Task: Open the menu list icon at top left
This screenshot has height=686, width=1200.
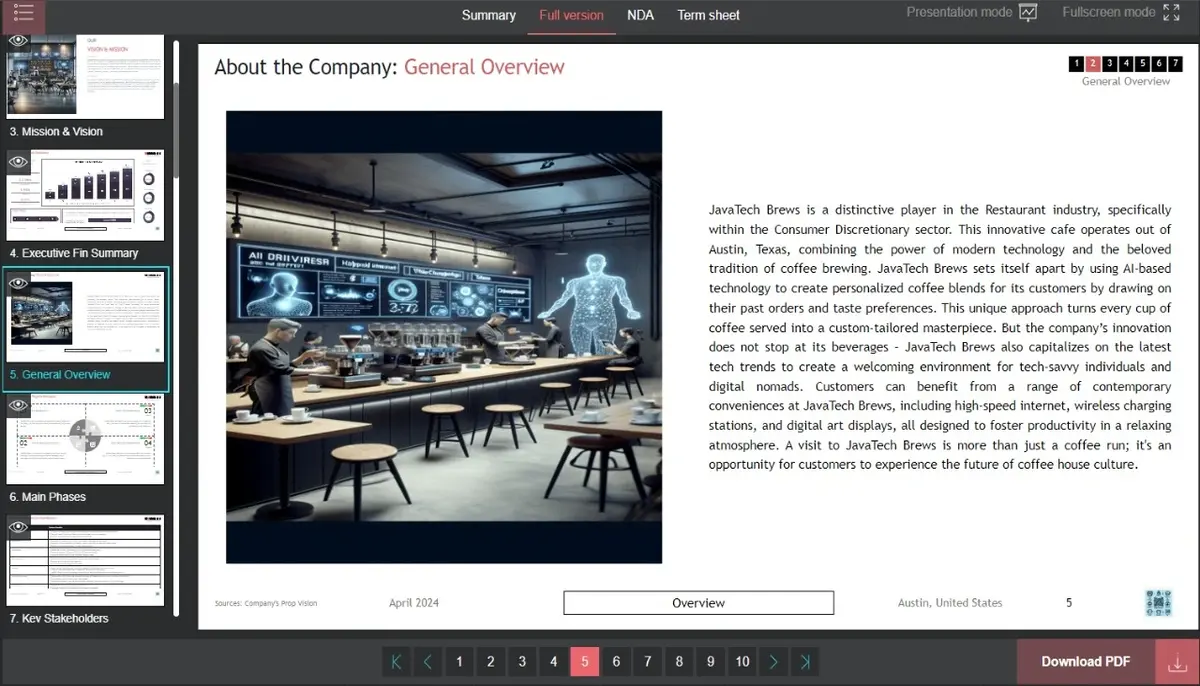Action: click(x=23, y=13)
